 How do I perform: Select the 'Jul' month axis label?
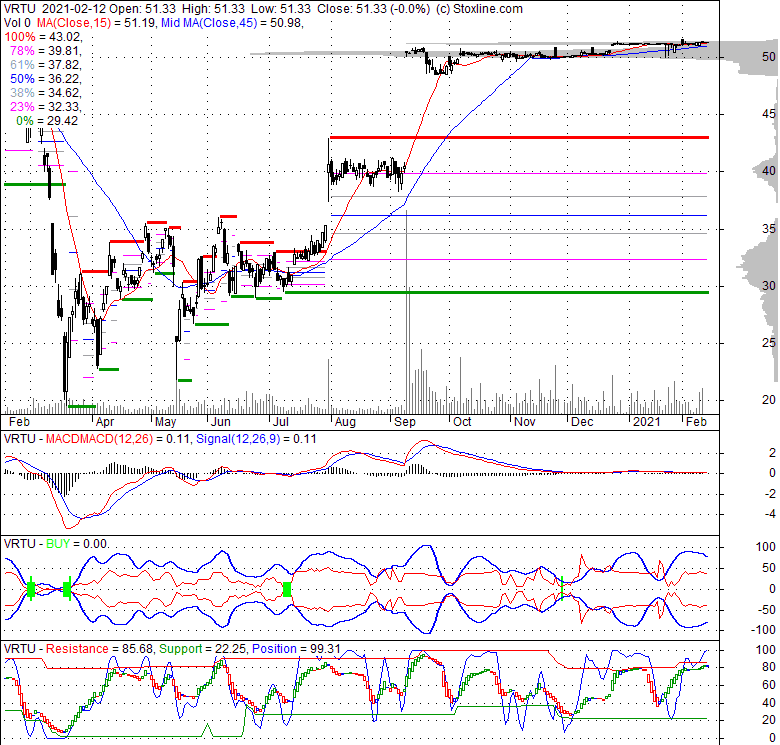click(281, 422)
